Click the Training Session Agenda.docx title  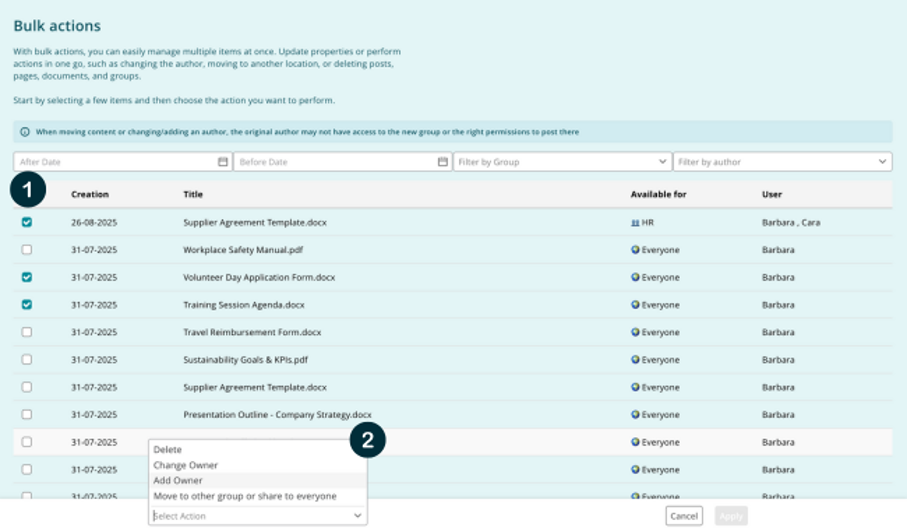point(244,305)
